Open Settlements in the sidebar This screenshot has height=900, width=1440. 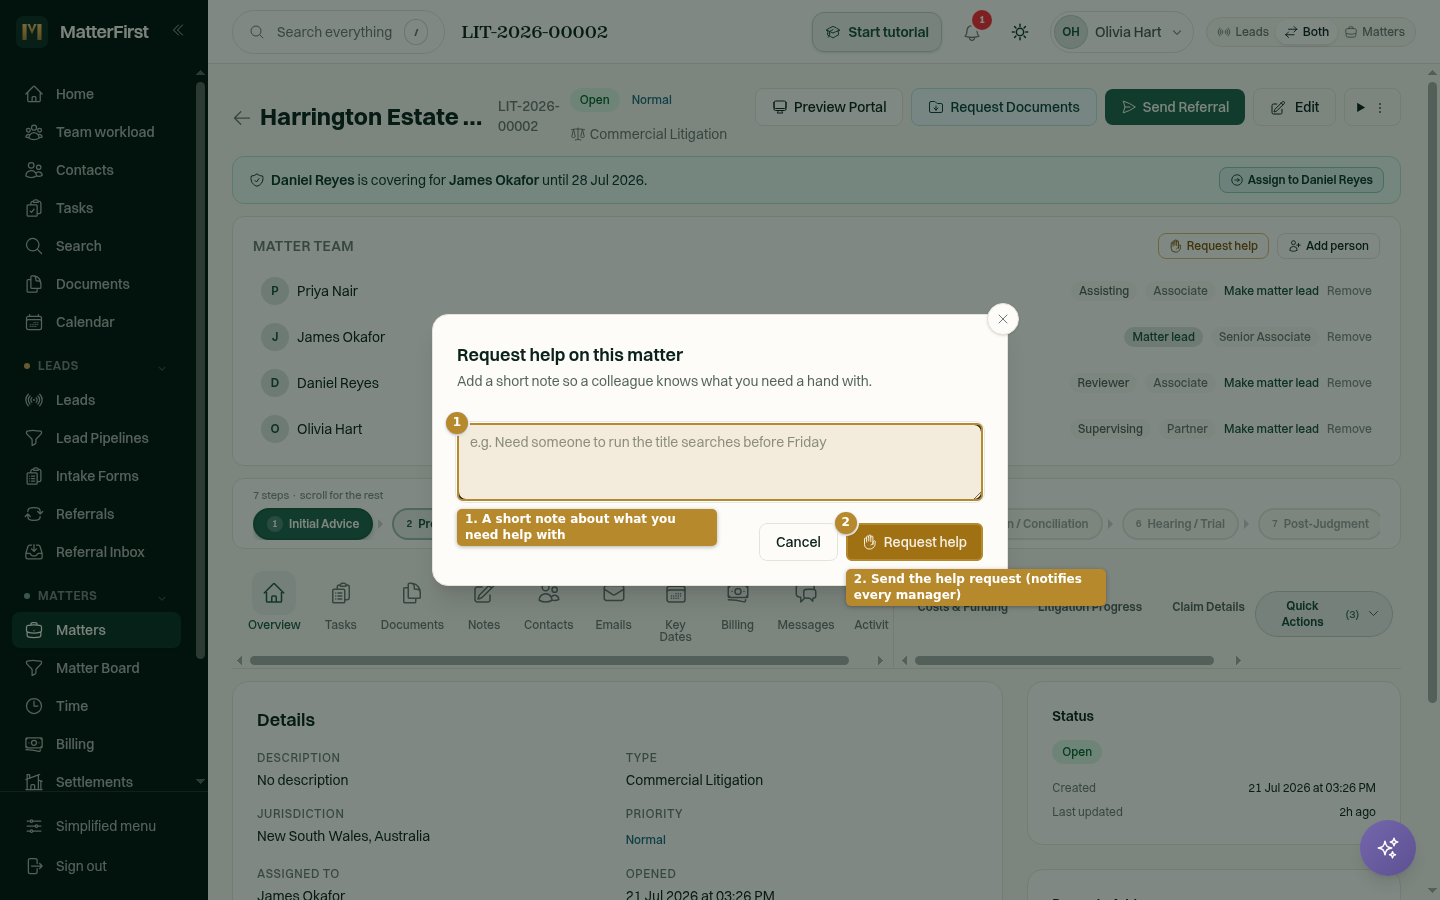click(97, 782)
